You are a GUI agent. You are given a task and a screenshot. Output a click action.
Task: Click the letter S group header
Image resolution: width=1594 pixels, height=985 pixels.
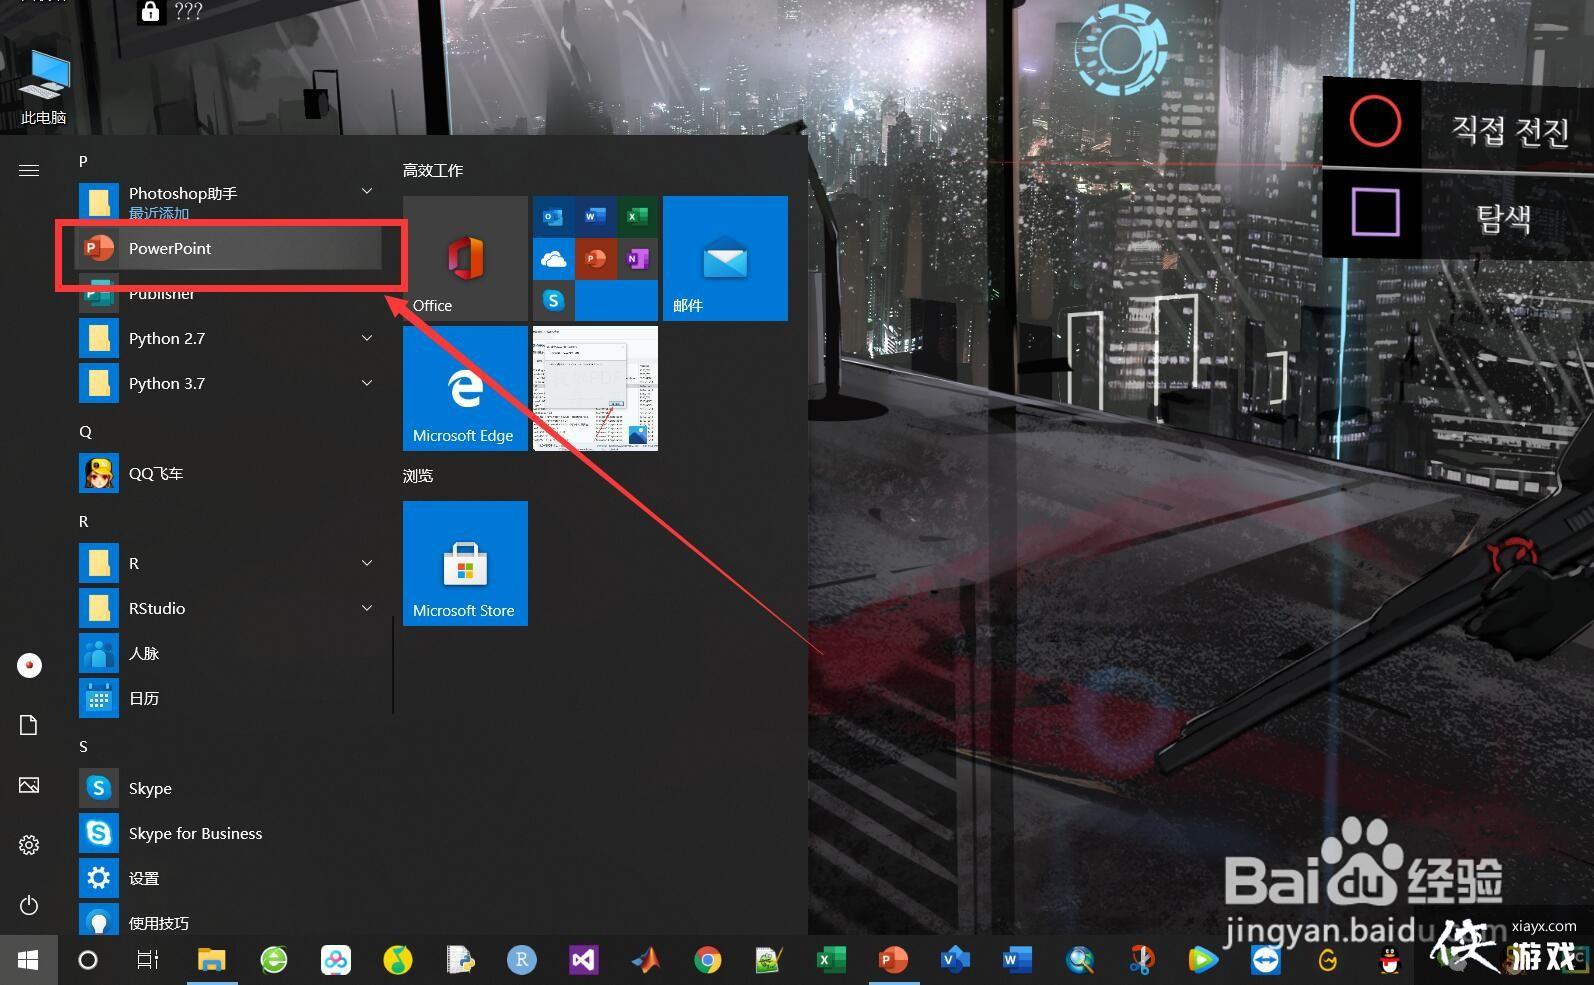pyautogui.click(x=83, y=746)
